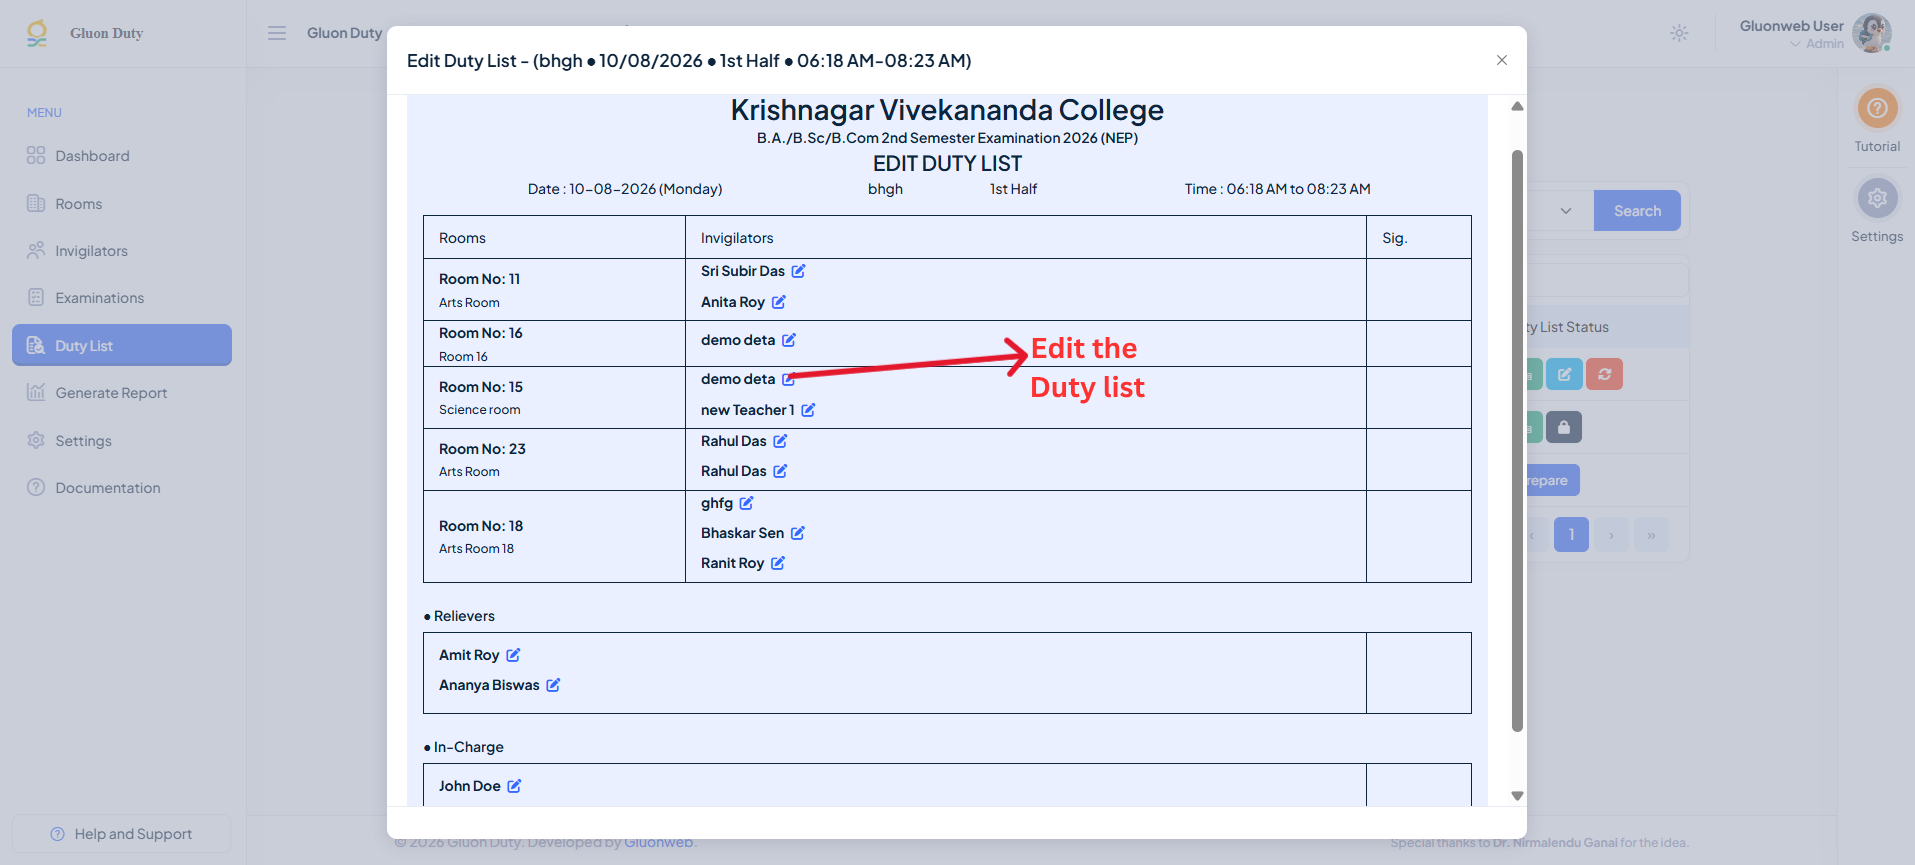
Task: Toggle the hamburger sidebar menu
Action: 277,33
